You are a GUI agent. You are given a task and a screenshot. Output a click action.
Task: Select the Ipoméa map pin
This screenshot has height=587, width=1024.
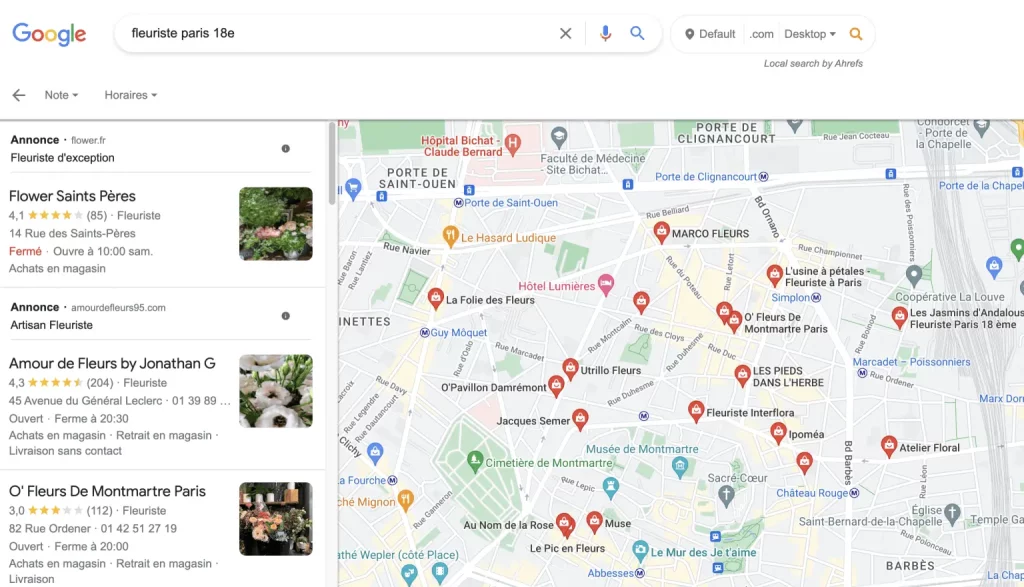778,432
